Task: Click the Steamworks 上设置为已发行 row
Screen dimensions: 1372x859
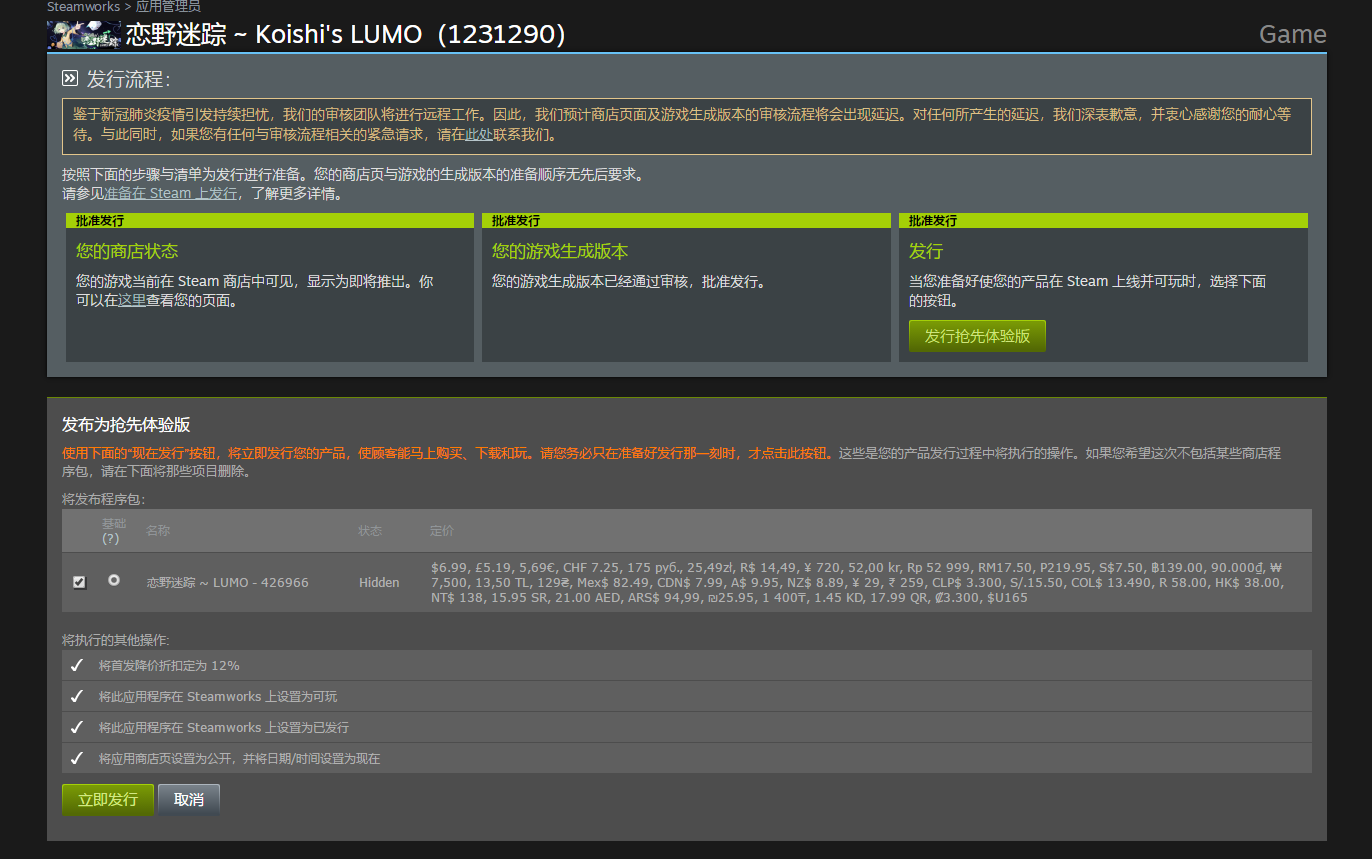Action: click(687, 727)
